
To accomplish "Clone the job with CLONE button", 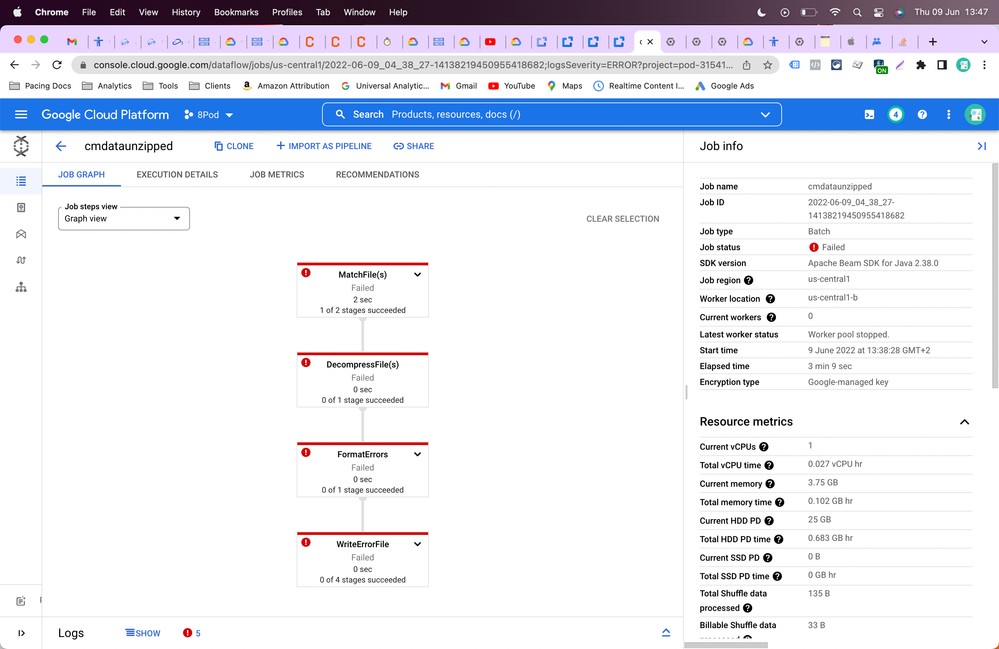I will click(x=234, y=146).
